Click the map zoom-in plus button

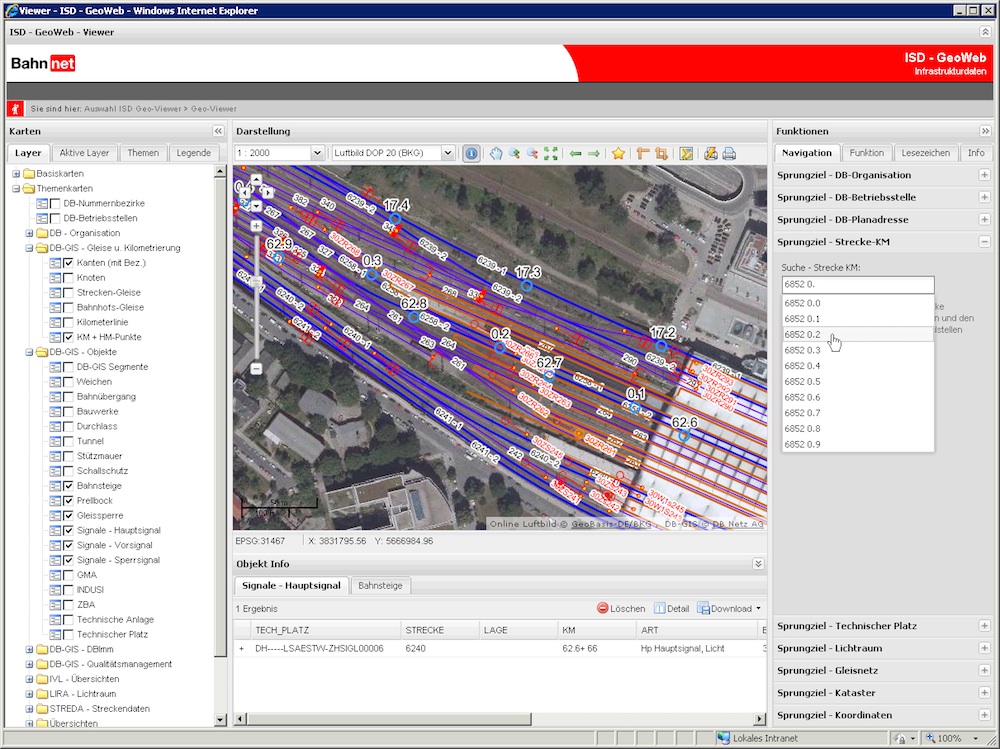pyautogui.click(x=256, y=226)
